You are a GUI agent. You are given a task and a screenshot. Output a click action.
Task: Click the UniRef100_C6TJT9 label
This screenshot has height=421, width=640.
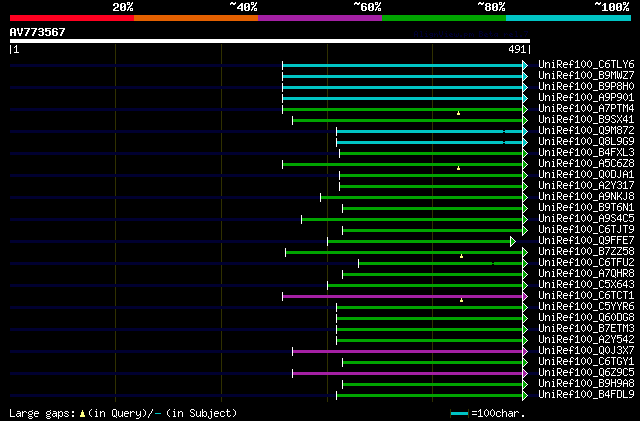pyautogui.click(x=586, y=230)
